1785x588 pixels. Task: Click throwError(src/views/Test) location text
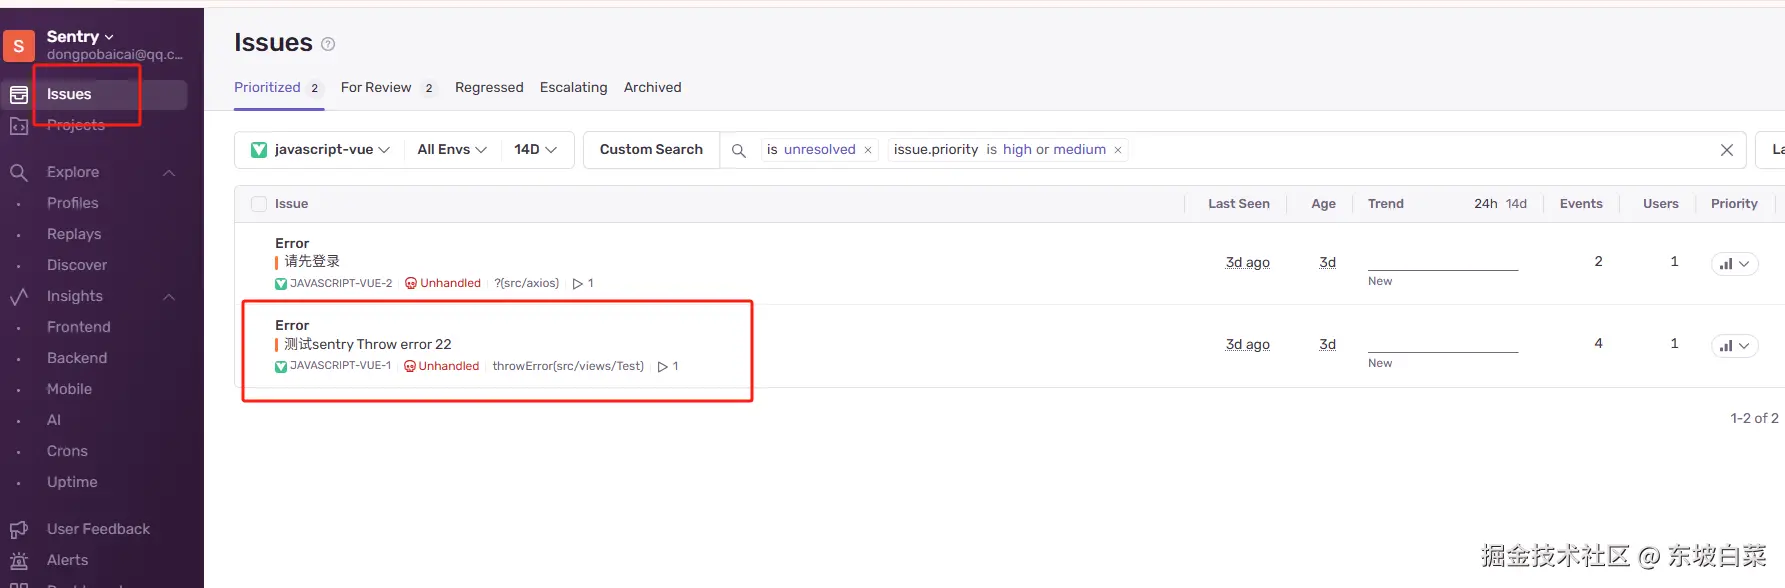(x=568, y=366)
